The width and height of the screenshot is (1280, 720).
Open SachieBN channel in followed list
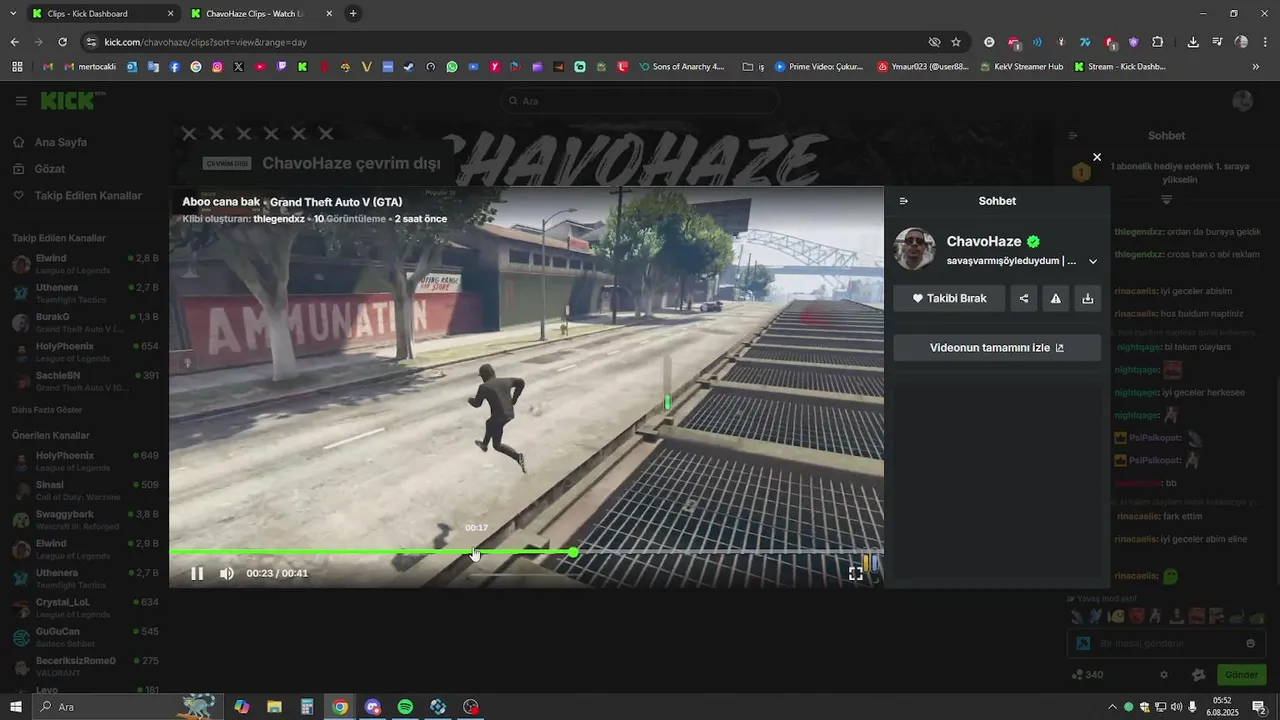pos(85,381)
